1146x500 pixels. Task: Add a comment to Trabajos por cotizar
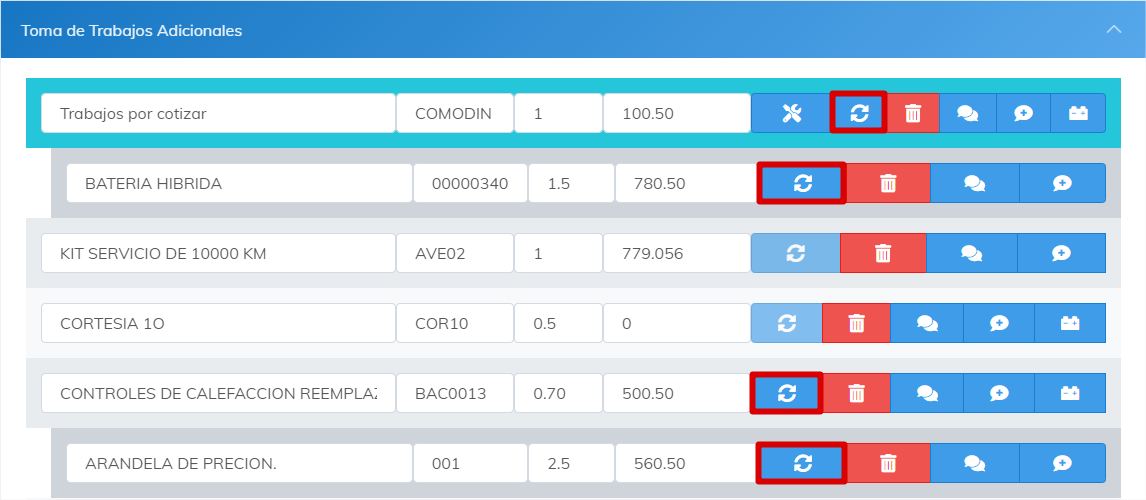[x=1023, y=114]
